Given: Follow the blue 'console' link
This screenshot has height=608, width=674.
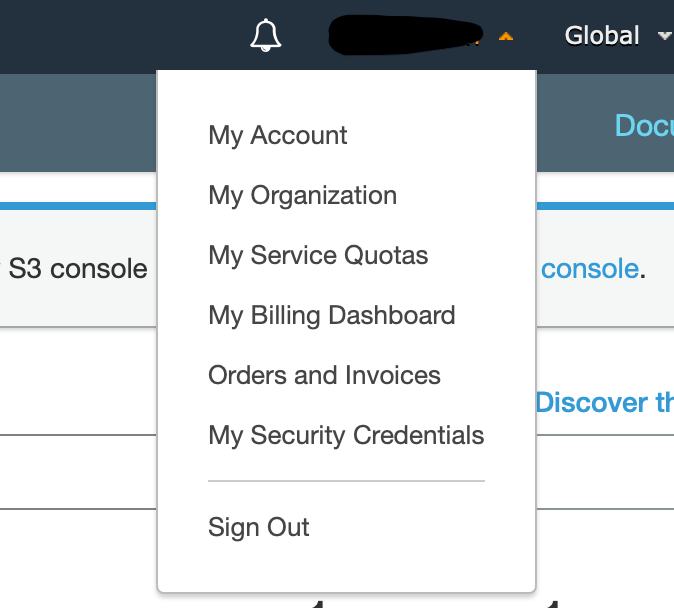Looking at the screenshot, I should 589,268.
